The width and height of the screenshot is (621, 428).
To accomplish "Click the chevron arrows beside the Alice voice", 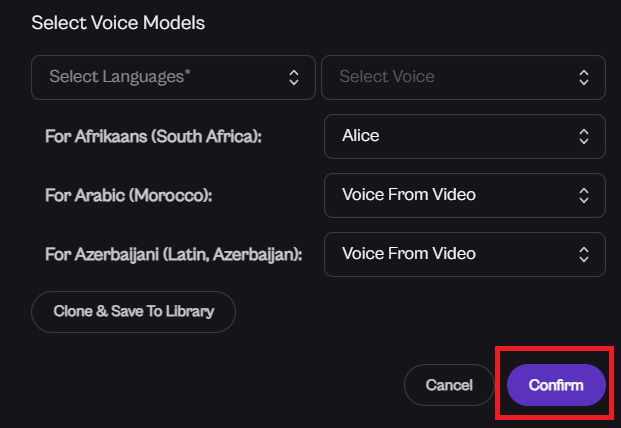I will [x=584, y=136].
